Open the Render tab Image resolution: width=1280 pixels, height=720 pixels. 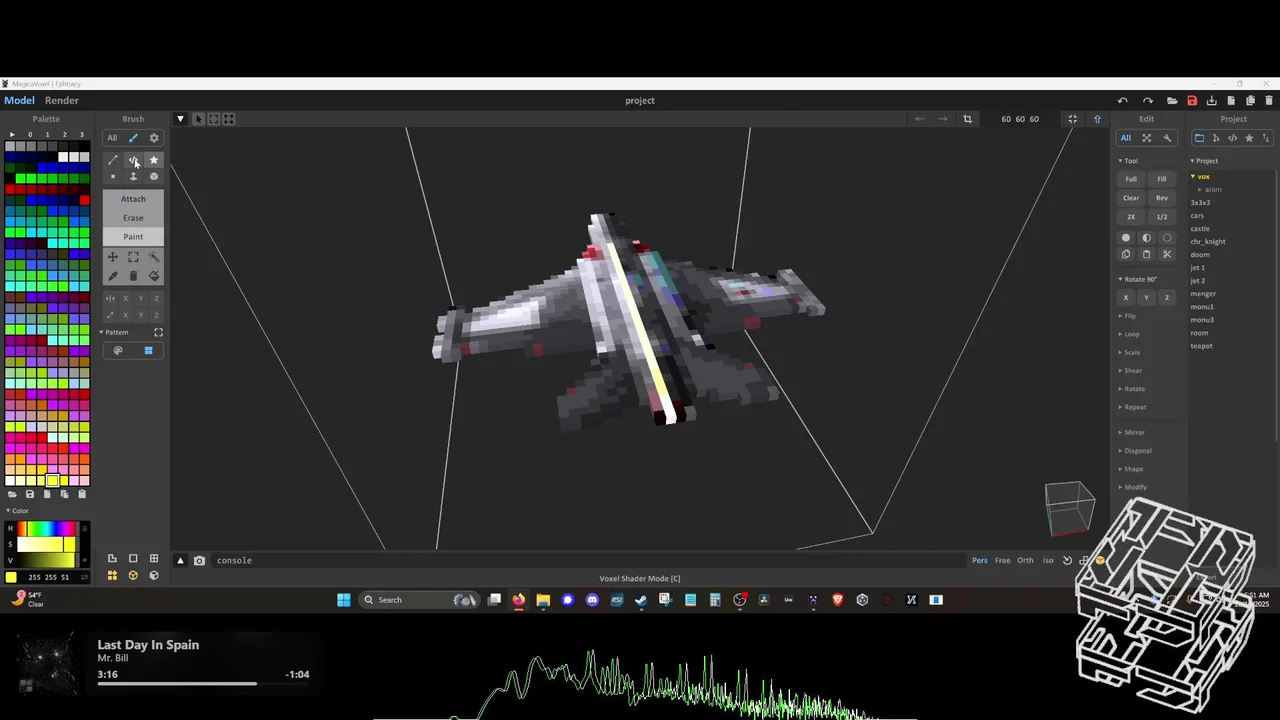[x=62, y=100]
